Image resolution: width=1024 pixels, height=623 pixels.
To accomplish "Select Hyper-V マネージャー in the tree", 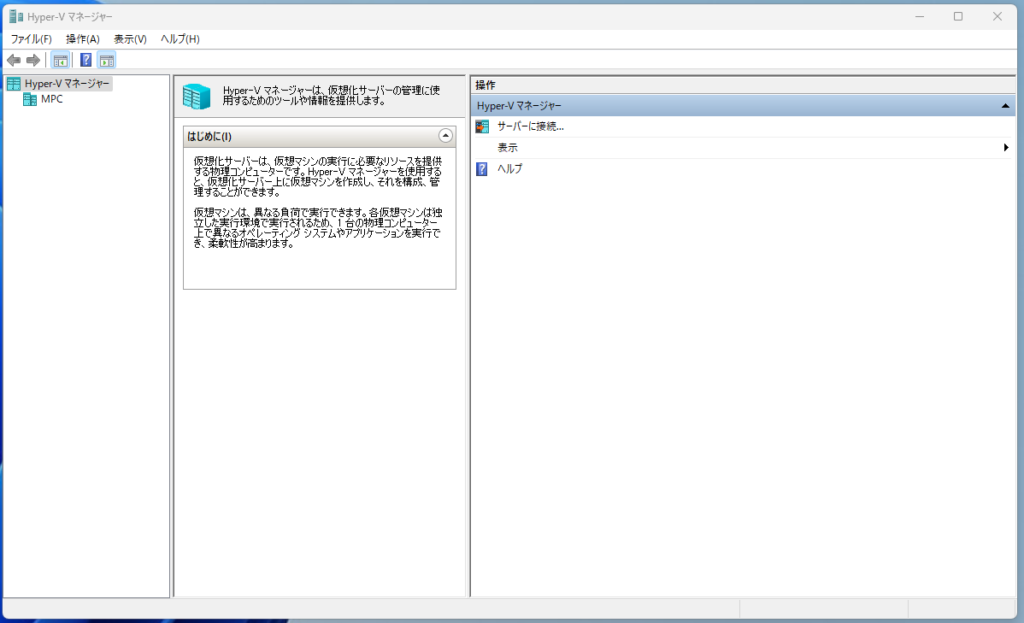I will tap(67, 84).
